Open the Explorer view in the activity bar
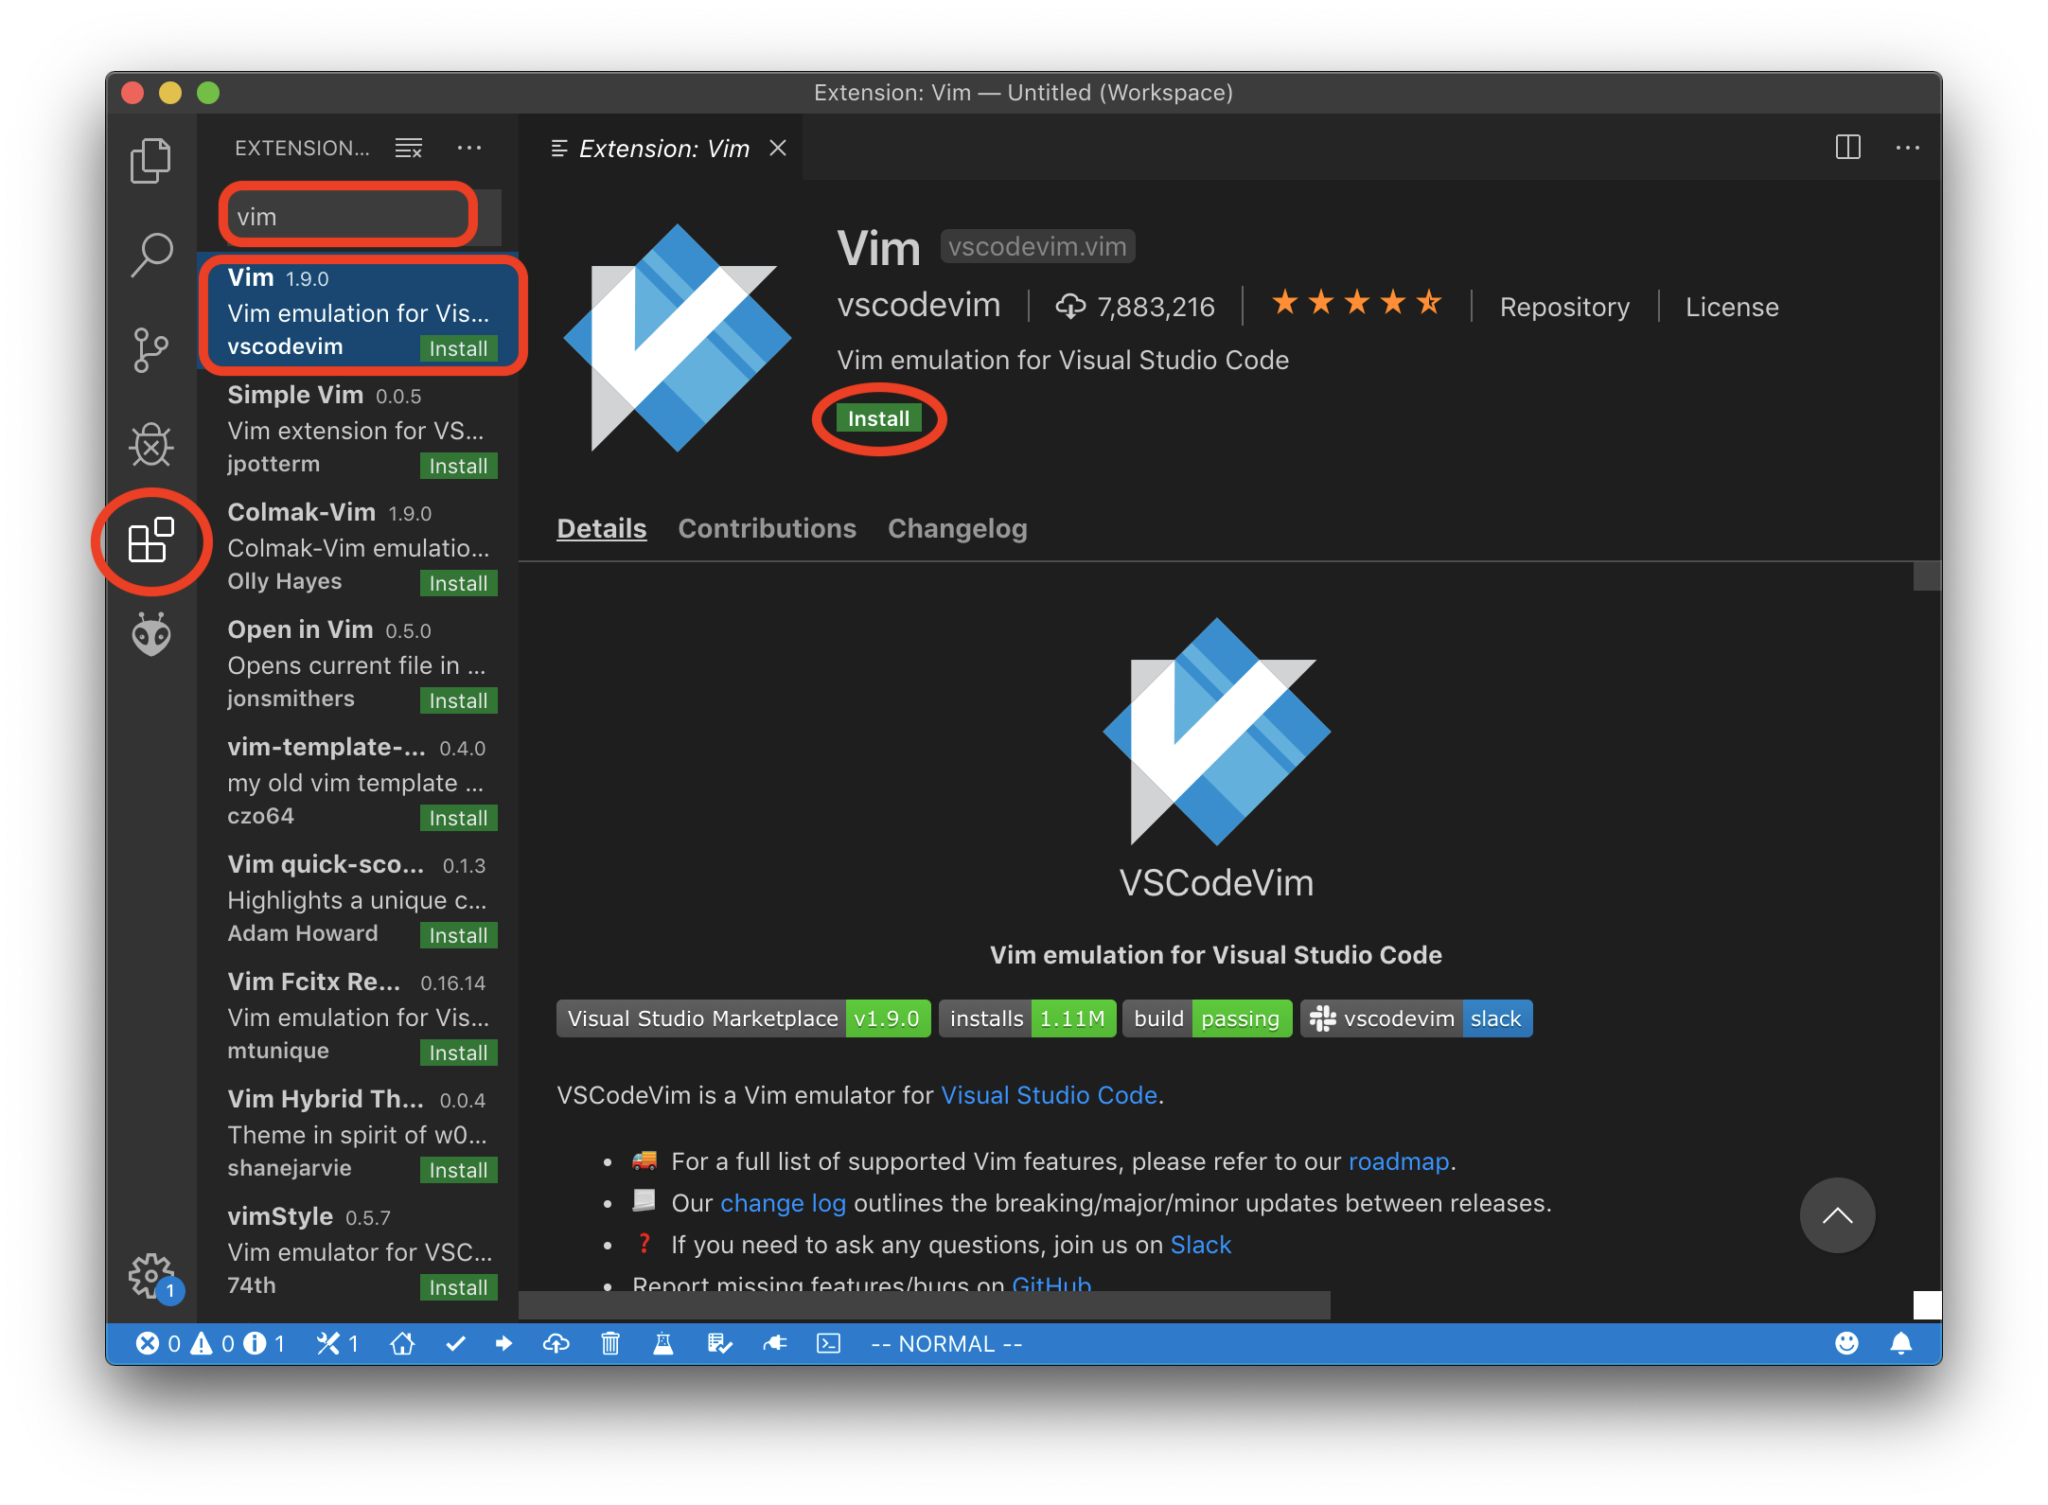Image resolution: width=2048 pixels, height=1505 pixels. (151, 159)
